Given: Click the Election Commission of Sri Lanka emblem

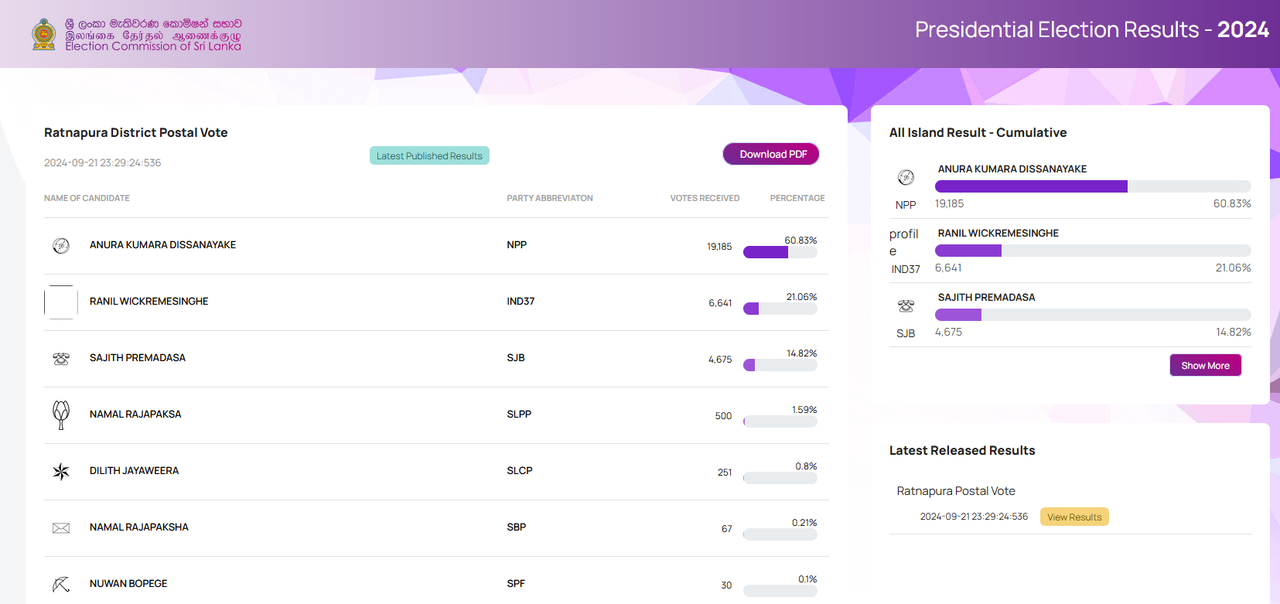Looking at the screenshot, I should 44,33.
